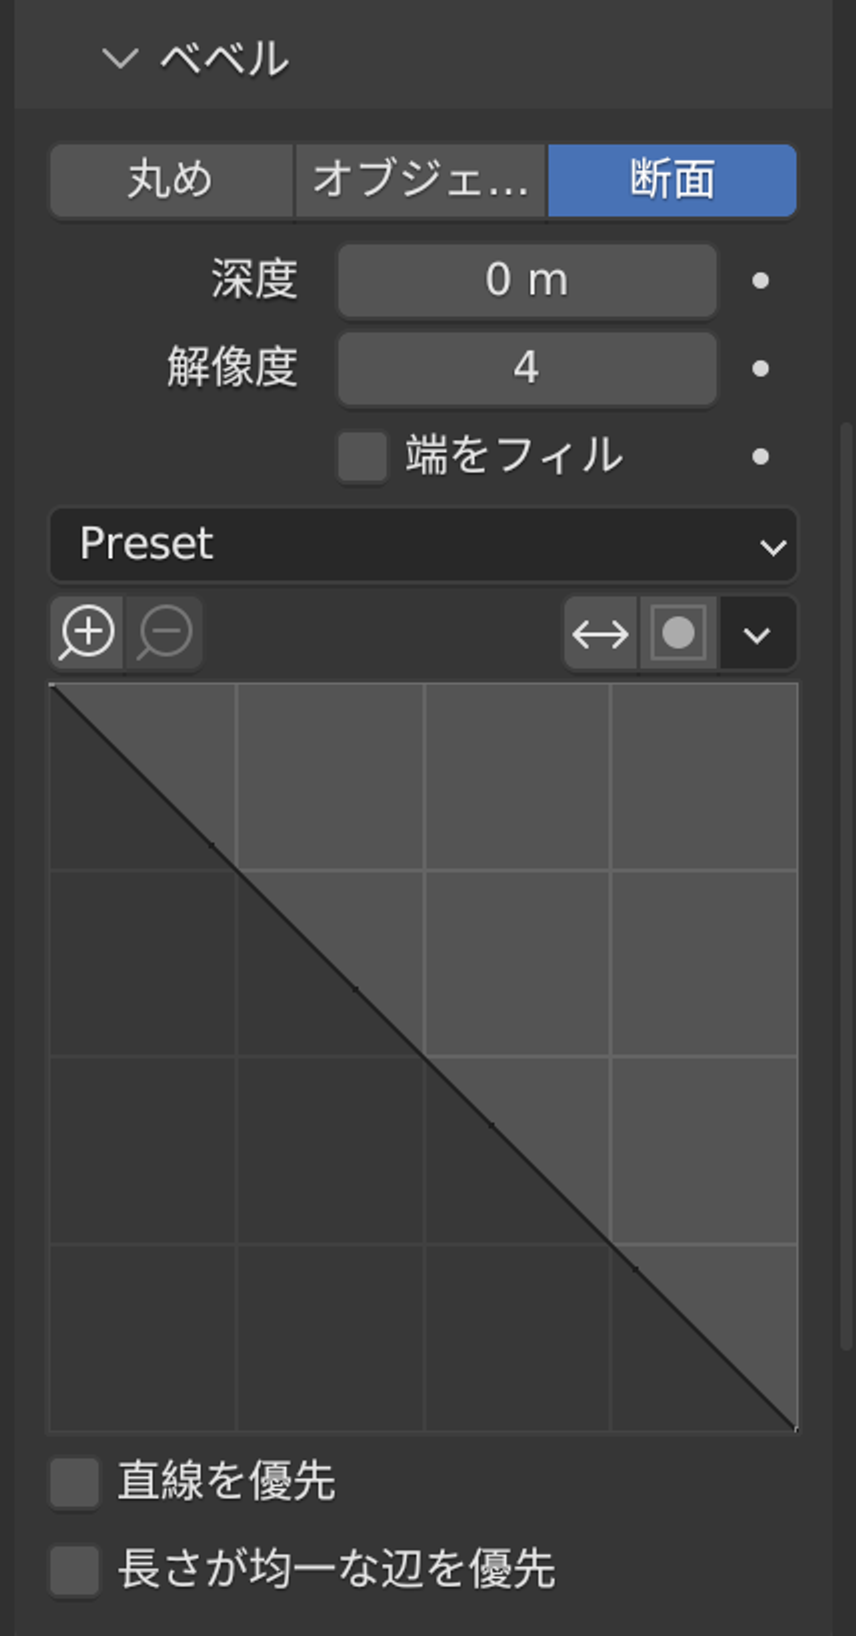Click the 深度 value field showing 0 m
The height and width of the screenshot is (1636, 856).
527,281
